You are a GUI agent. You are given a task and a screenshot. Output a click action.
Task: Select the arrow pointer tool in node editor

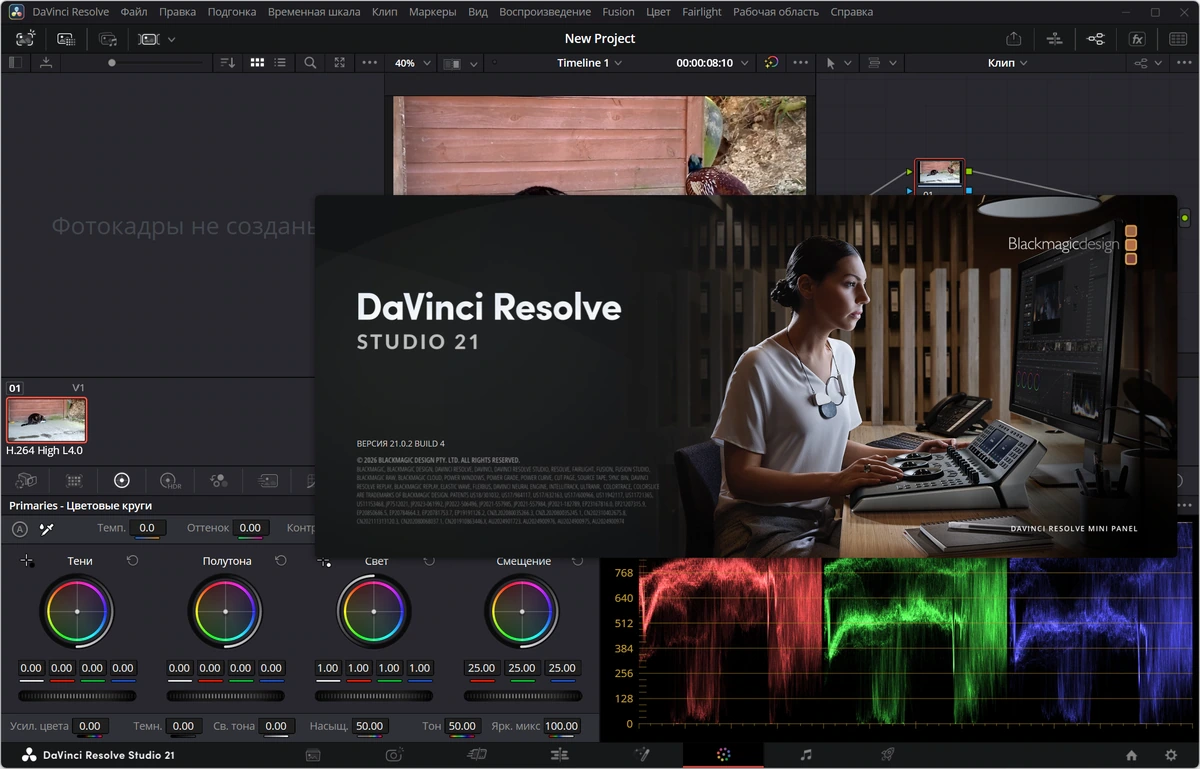click(831, 63)
